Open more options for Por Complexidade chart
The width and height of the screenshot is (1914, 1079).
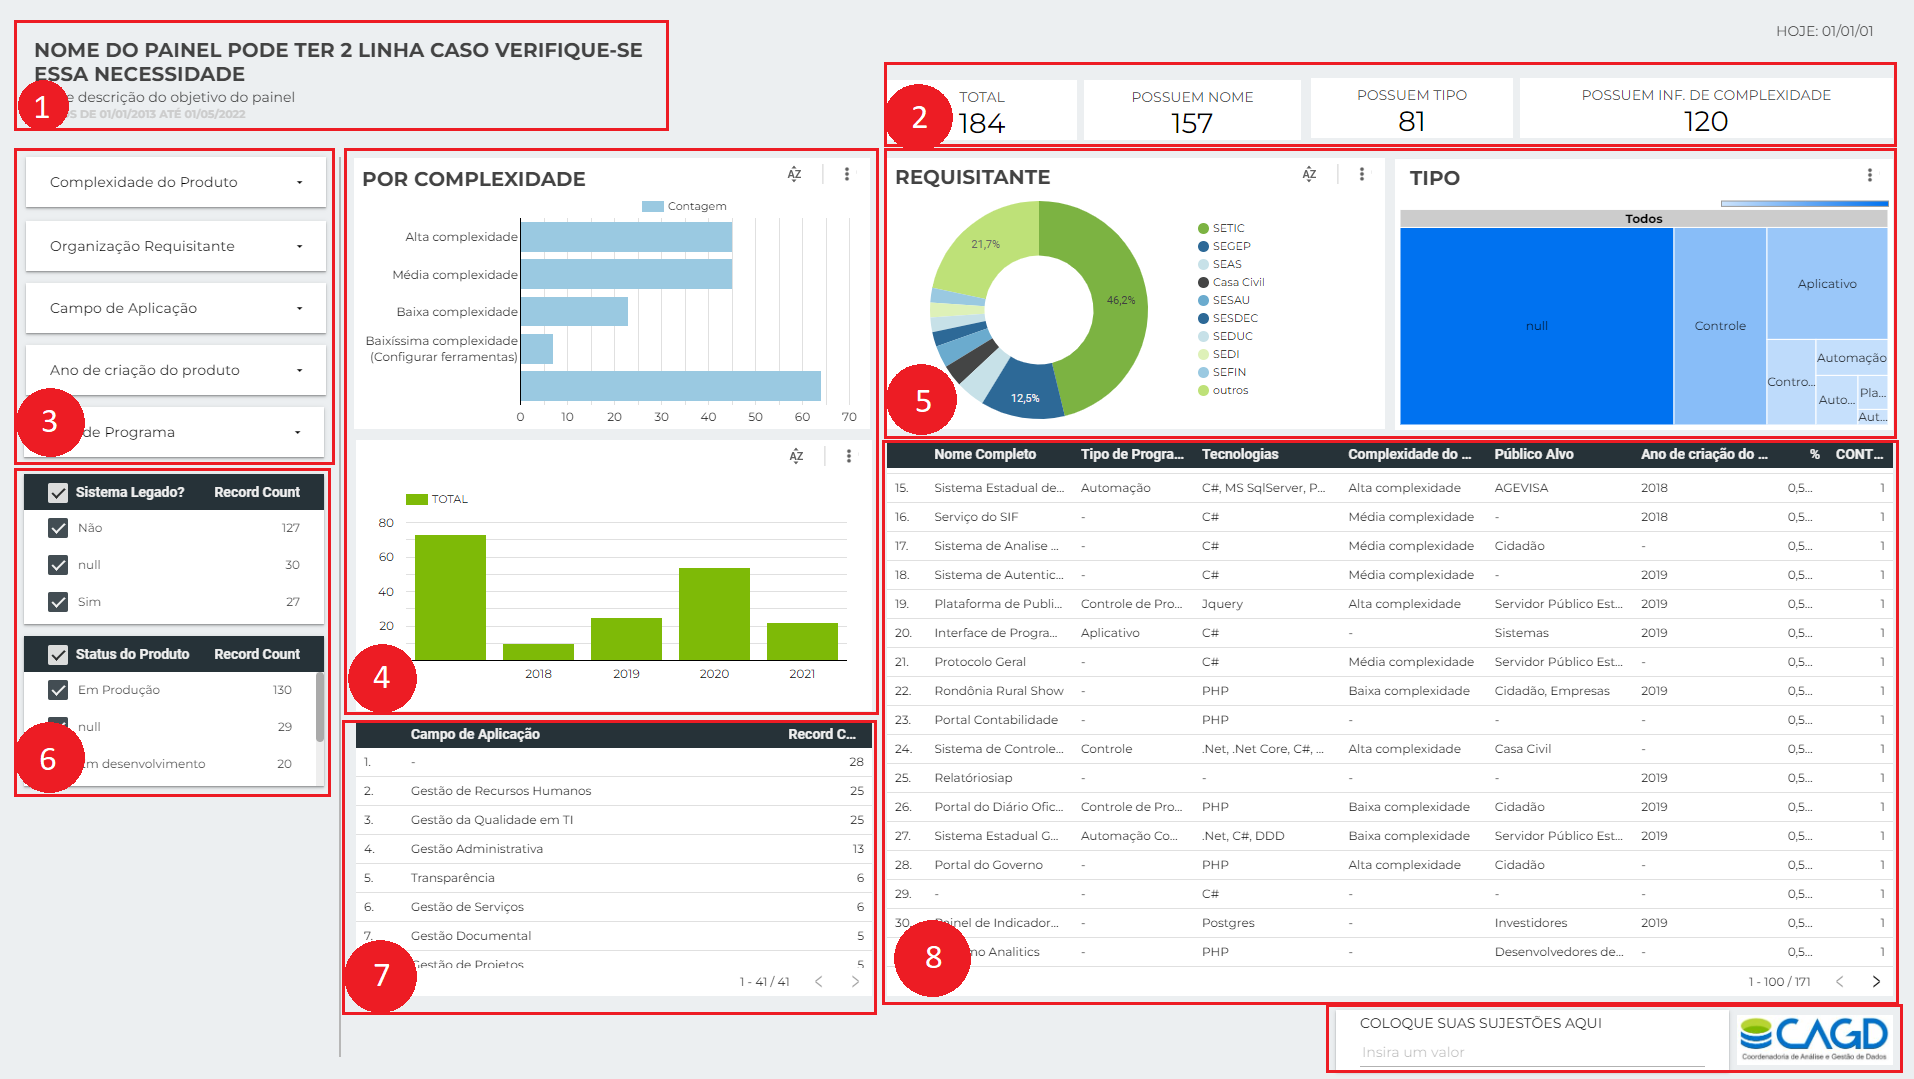point(847,174)
